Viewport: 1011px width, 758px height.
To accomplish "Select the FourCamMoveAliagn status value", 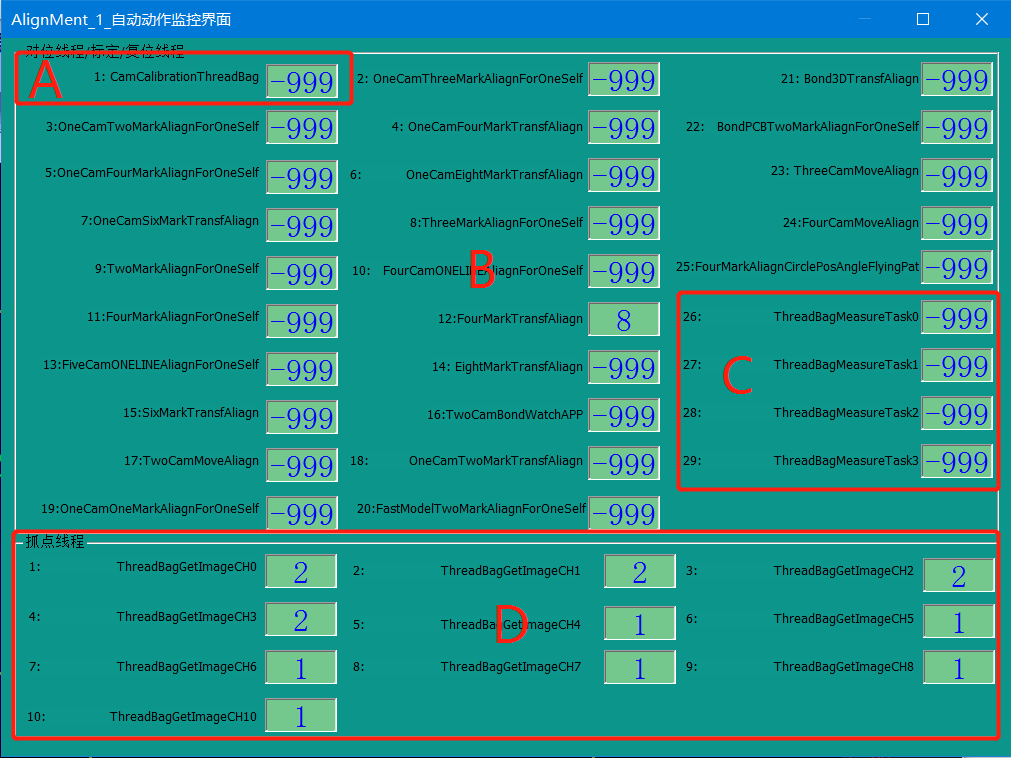I will tap(957, 223).
